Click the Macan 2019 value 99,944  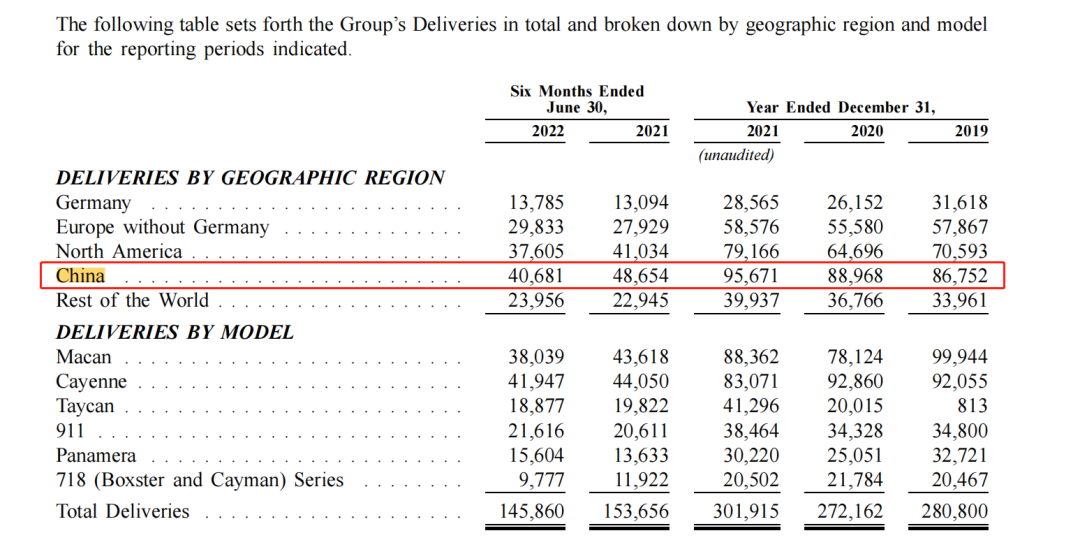point(959,357)
